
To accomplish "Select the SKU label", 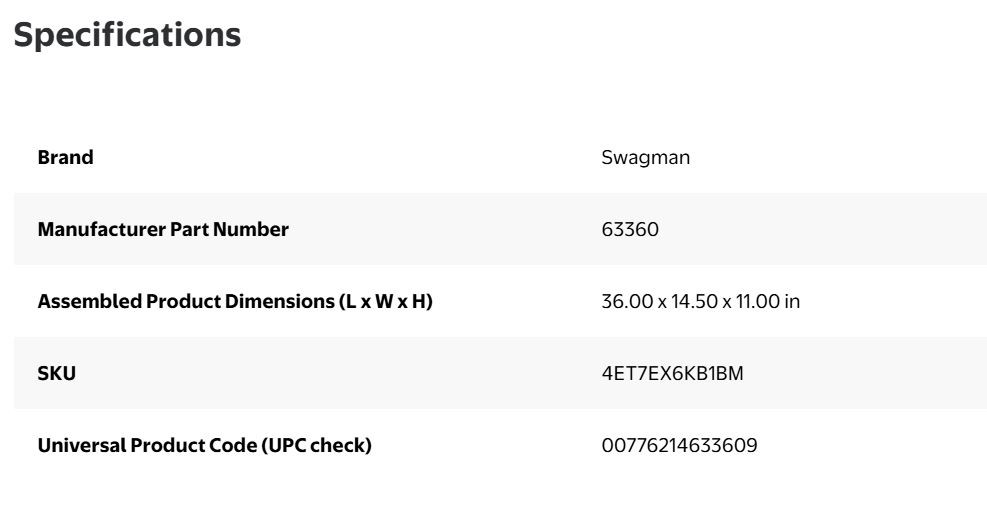I will (57, 374).
